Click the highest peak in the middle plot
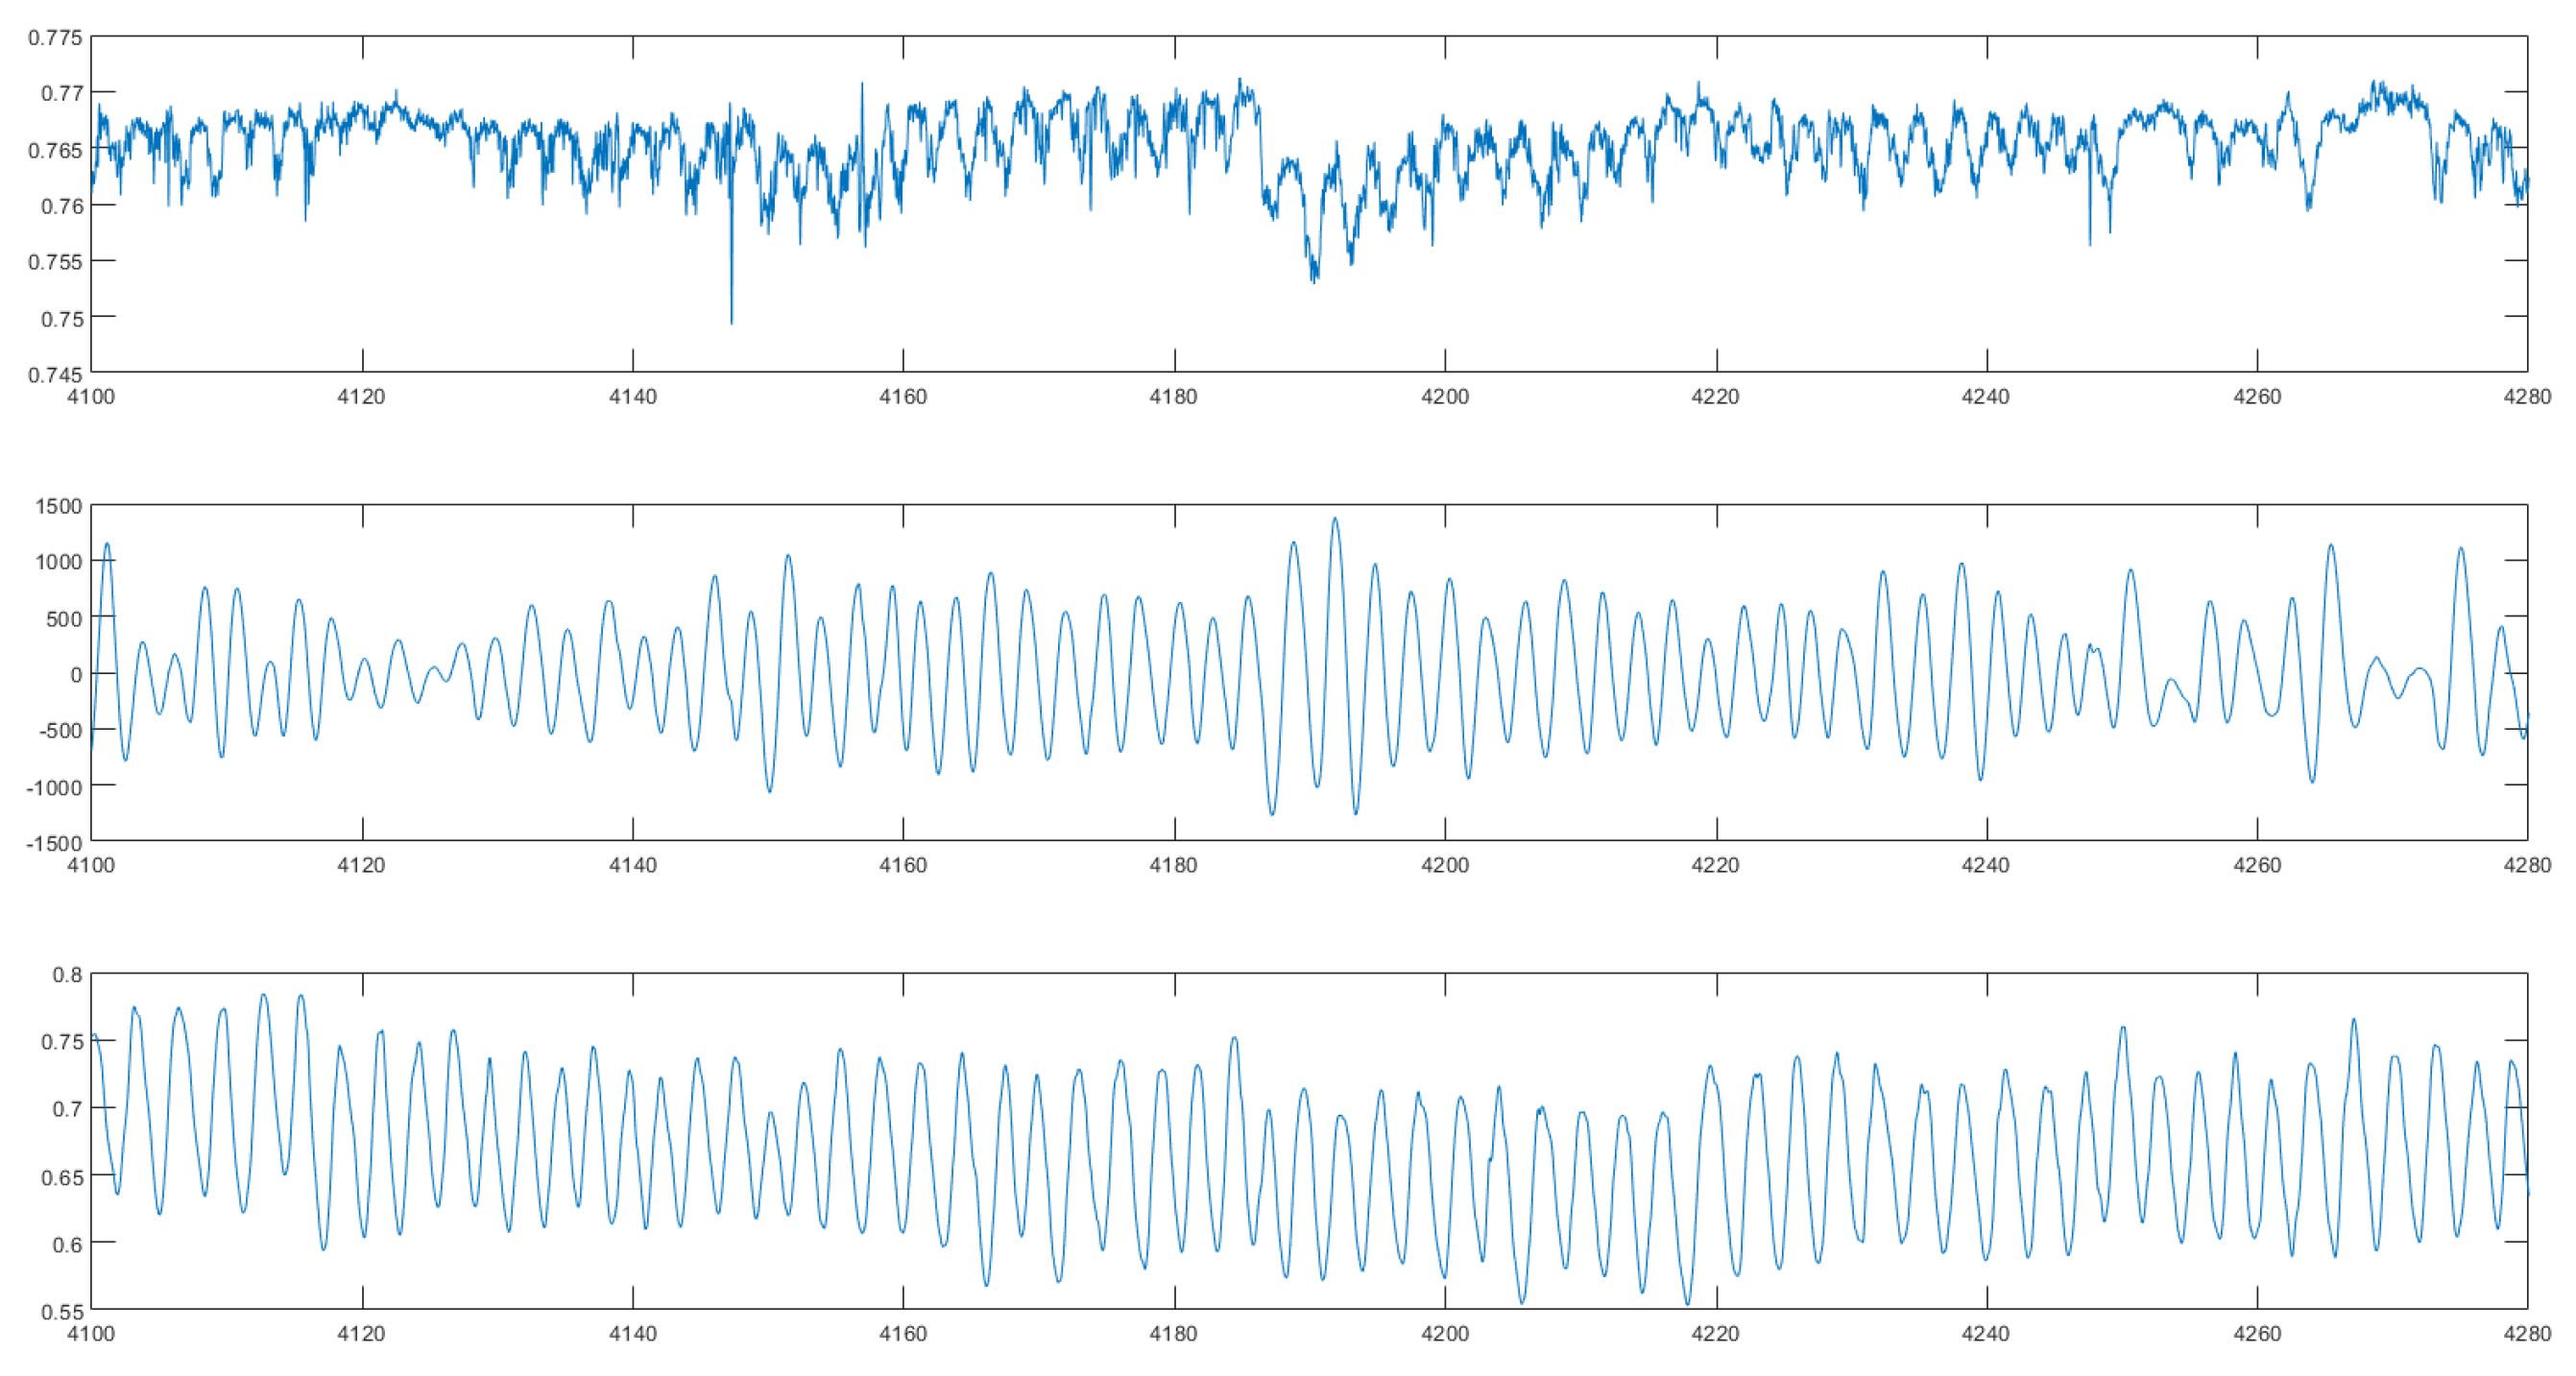The image size is (2576, 1376). [x=1335, y=519]
